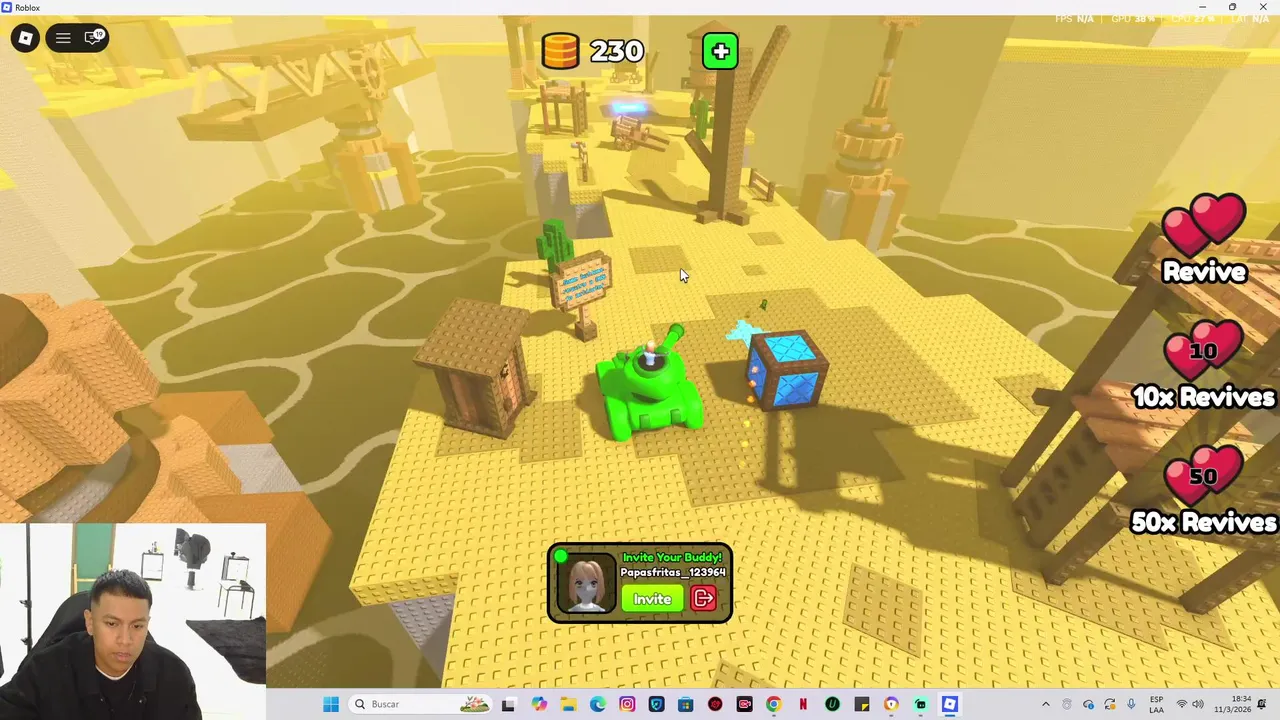Click the Buscar taskbar search box
The image size is (1280, 720).
click(x=420, y=704)
